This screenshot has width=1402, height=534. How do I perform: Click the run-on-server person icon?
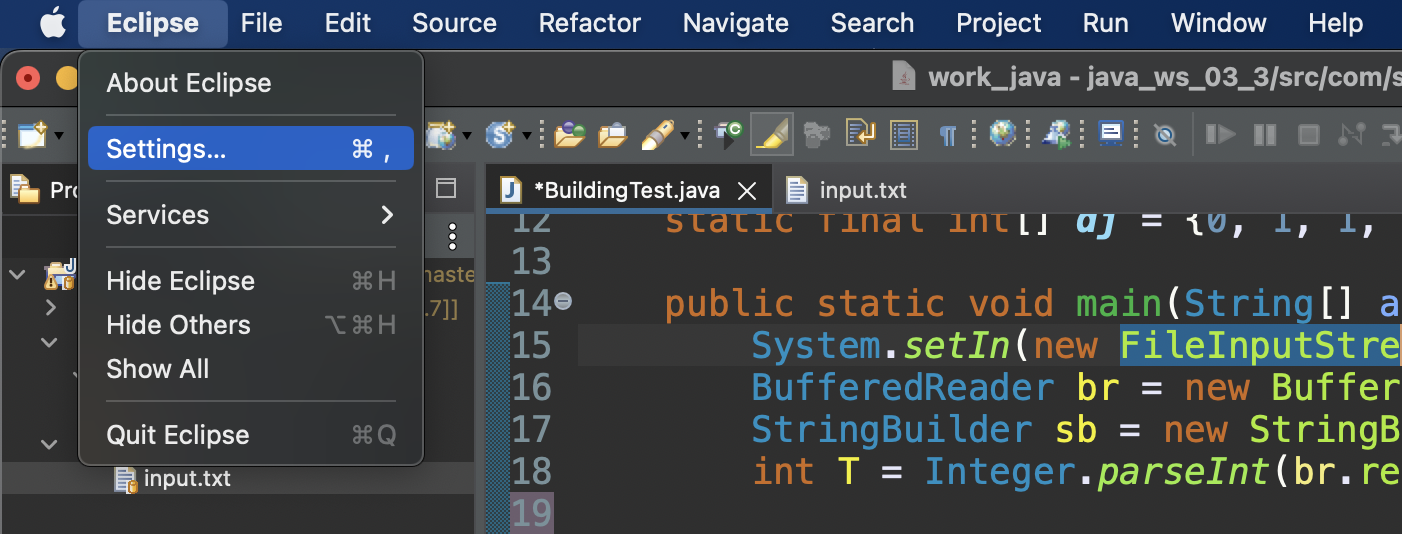coord(1056,134)
